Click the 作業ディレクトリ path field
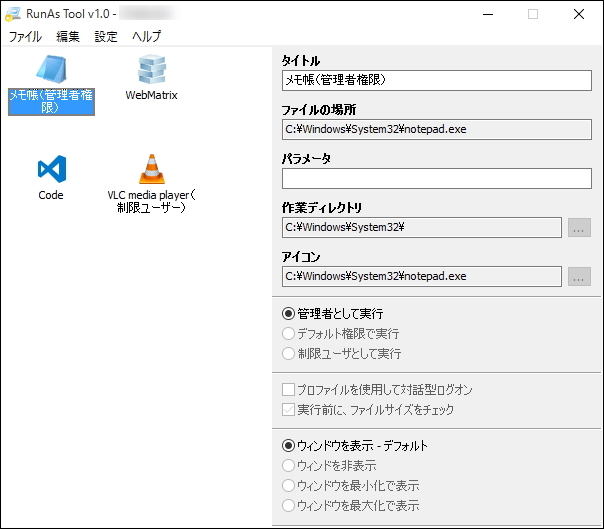The image size is (604, 529). 421,227
